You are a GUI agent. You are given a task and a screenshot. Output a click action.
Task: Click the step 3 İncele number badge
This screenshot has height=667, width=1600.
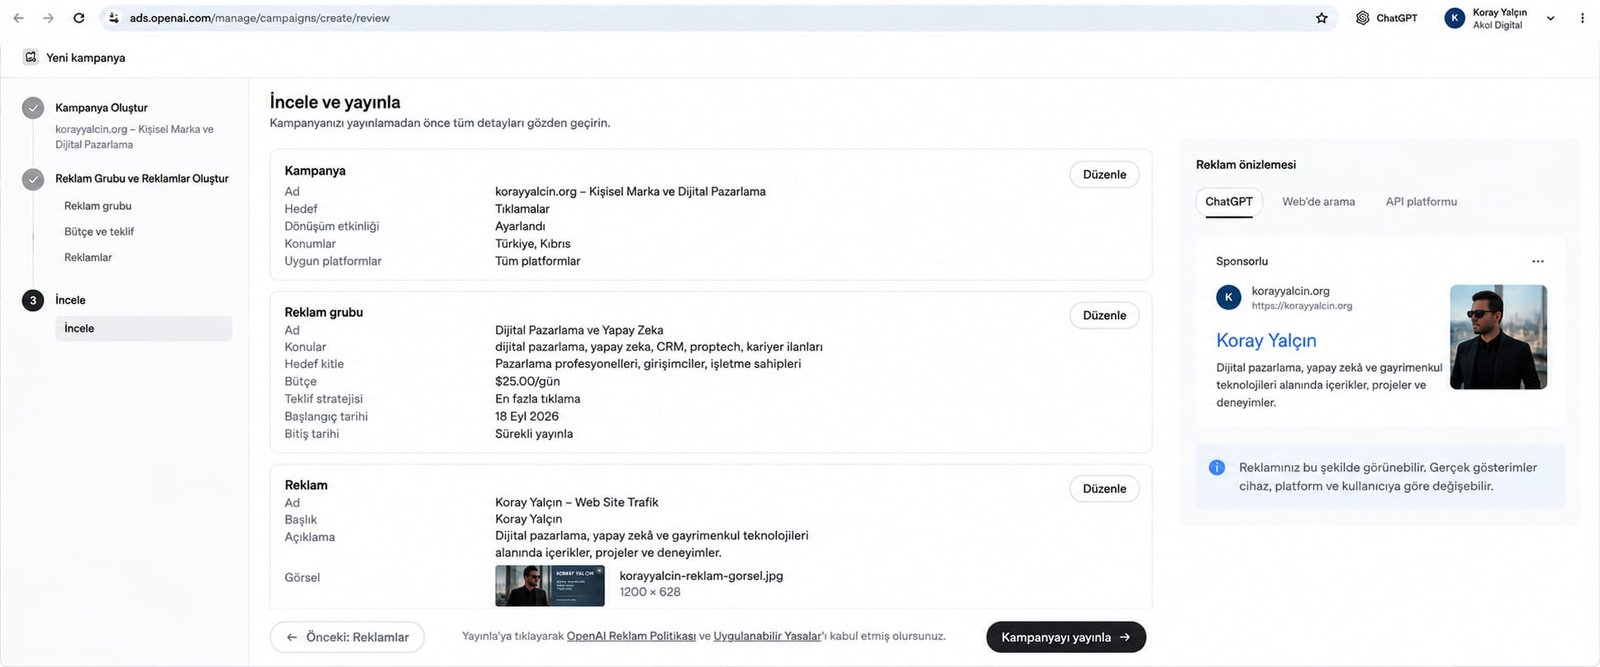(x=33, y=300)
